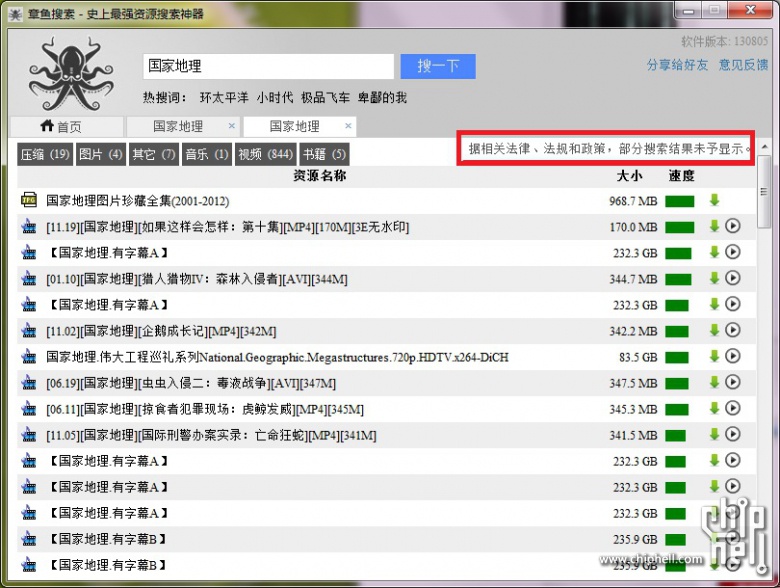This screenshot has width=780, height=588.
Task: Click the 搜一下 search button
Action: pyautogui.click(x=438, y=66)
